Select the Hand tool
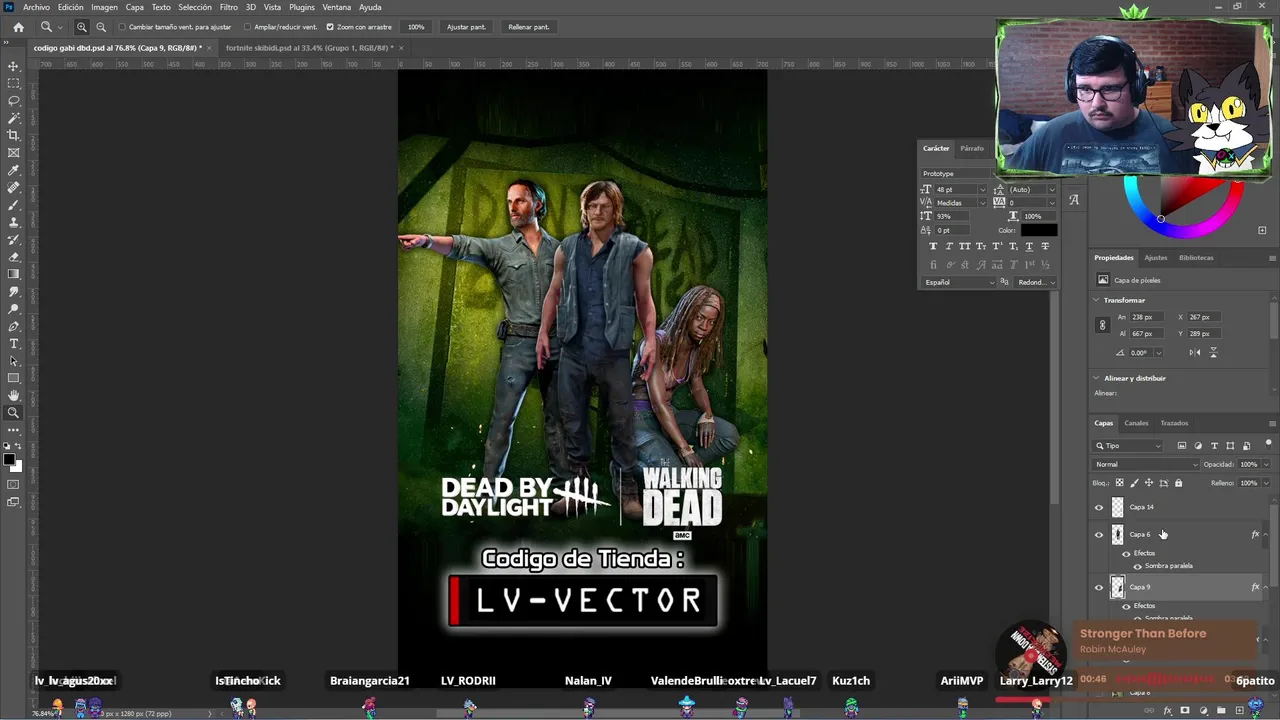Screen dimensions: 1280x720 [x=13, y=396]
